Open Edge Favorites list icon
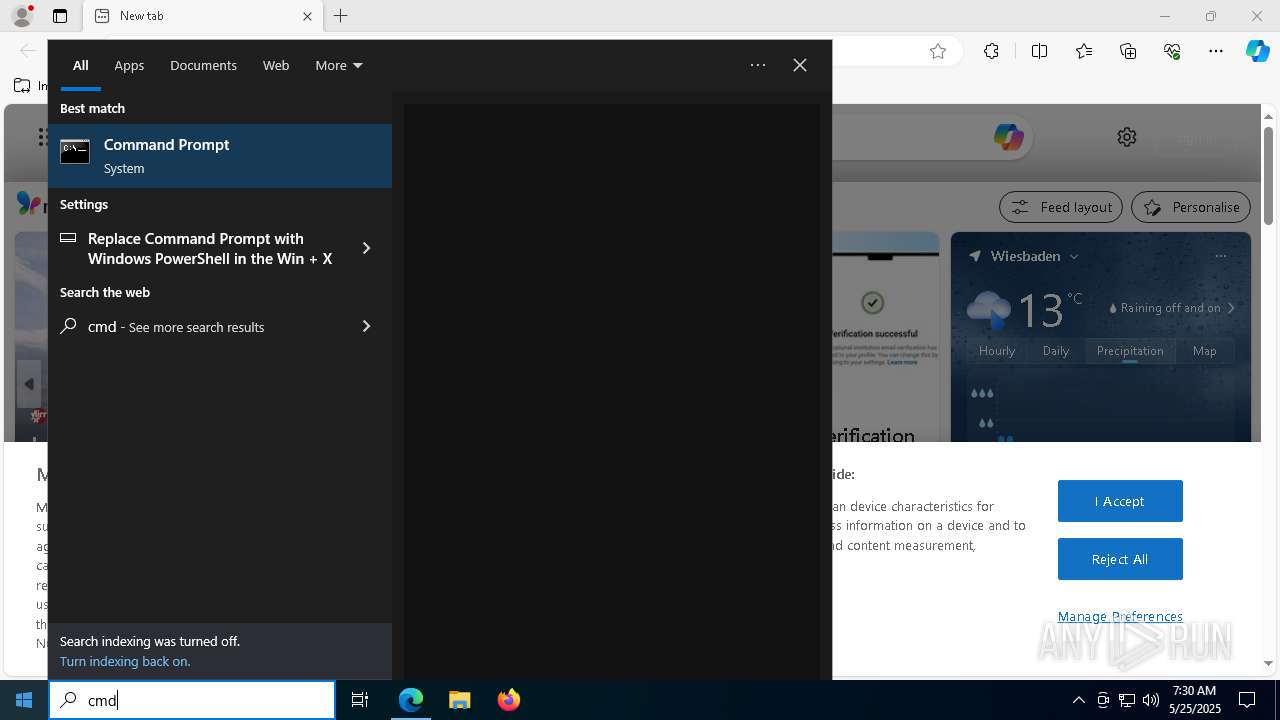The width and height of the screenshot is (1280, 720). click(1084, 51)
